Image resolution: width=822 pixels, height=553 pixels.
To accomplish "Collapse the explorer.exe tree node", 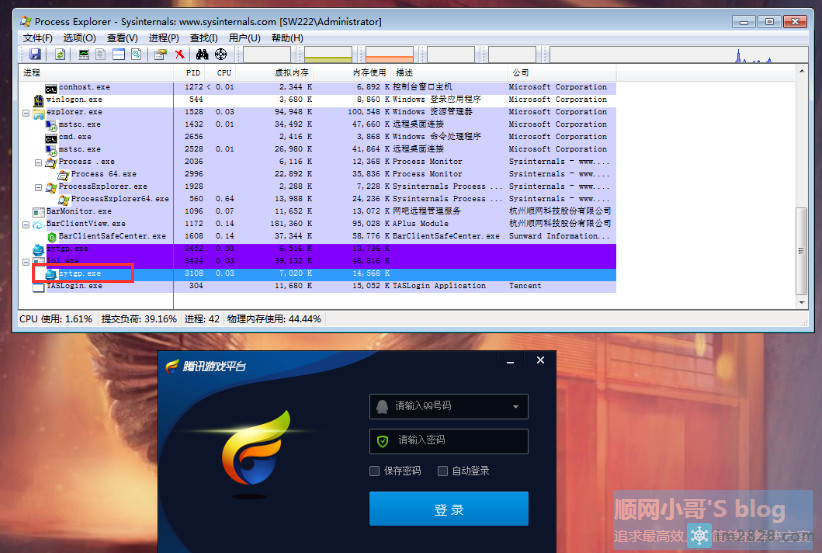I will pyautogui.click(x=26, y=113).
